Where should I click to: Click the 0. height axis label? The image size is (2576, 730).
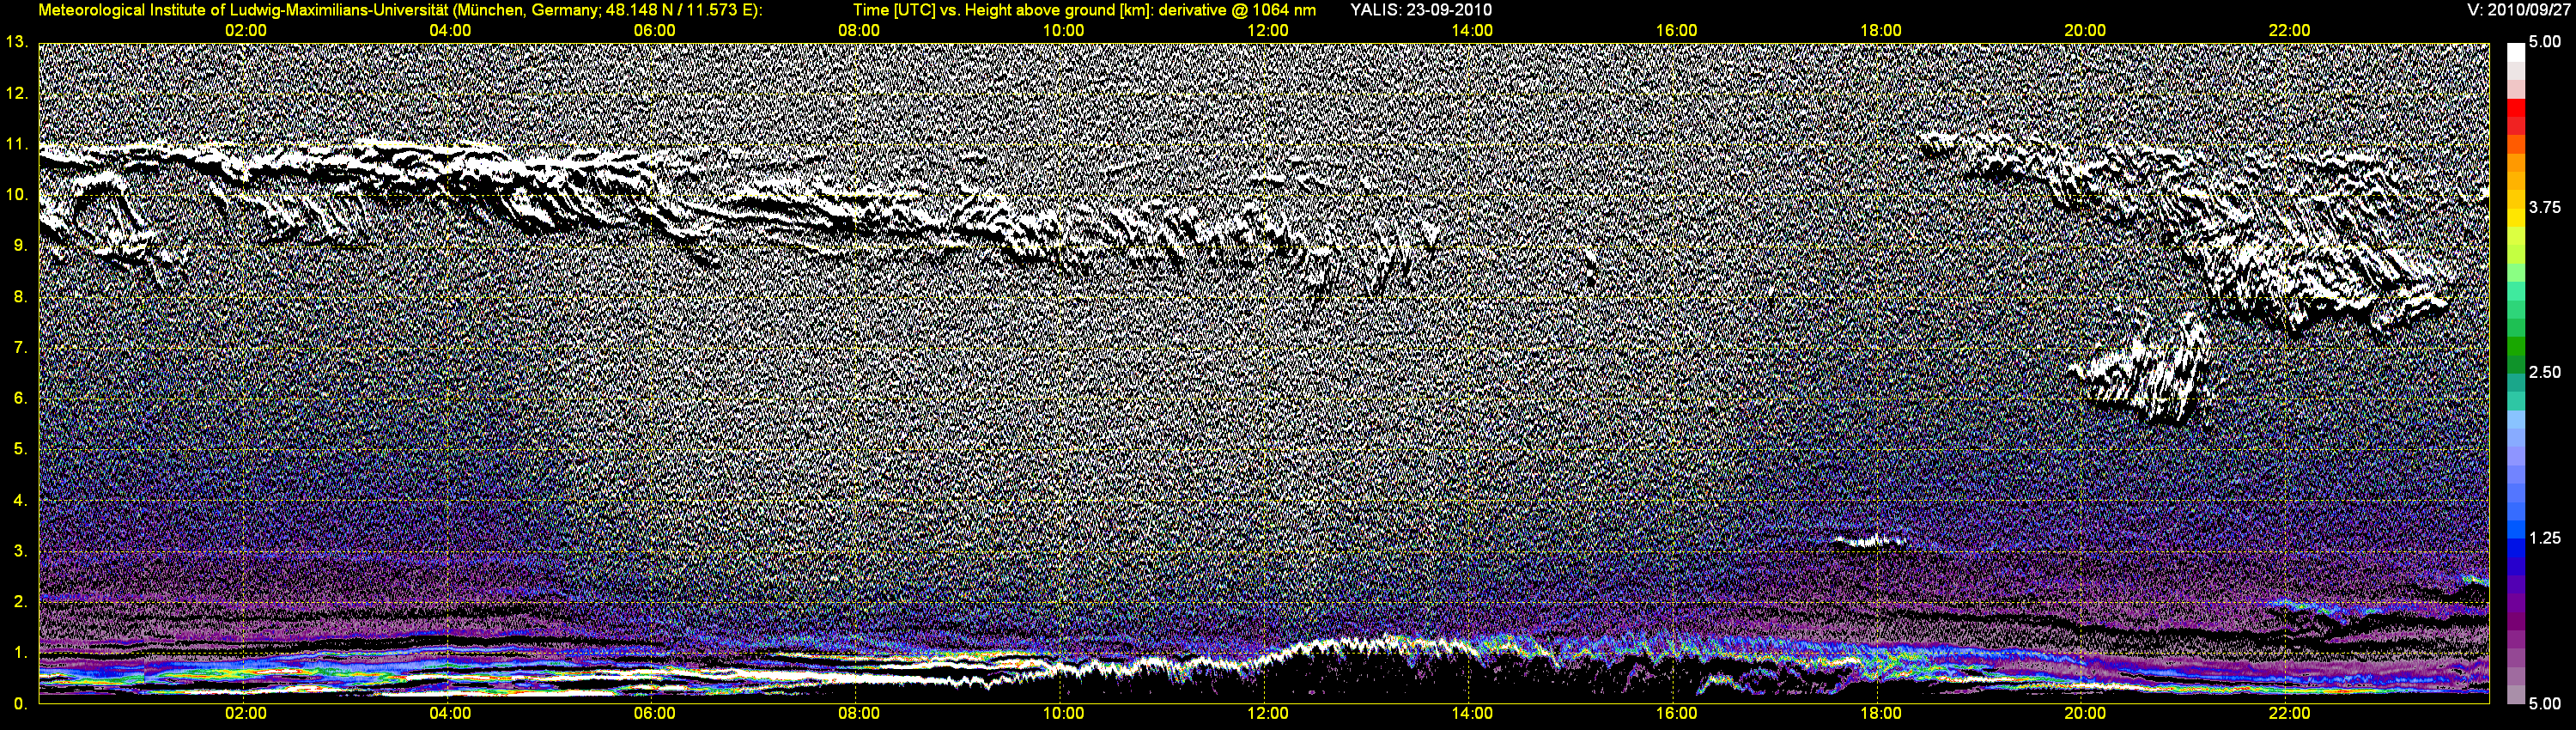(20, 704)
